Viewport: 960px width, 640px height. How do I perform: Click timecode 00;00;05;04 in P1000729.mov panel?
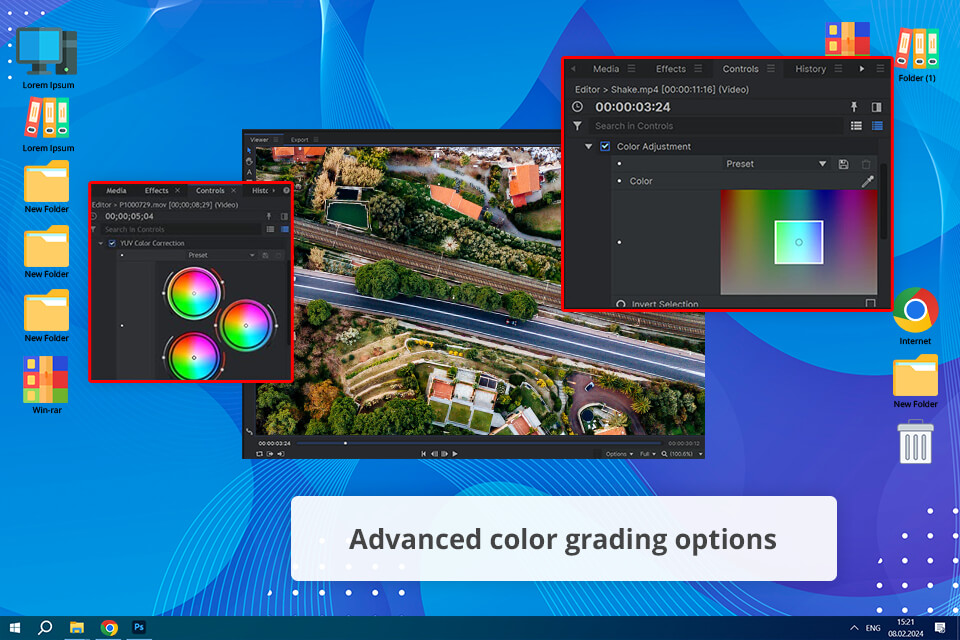pyautogui.click(x=129, y=216)
